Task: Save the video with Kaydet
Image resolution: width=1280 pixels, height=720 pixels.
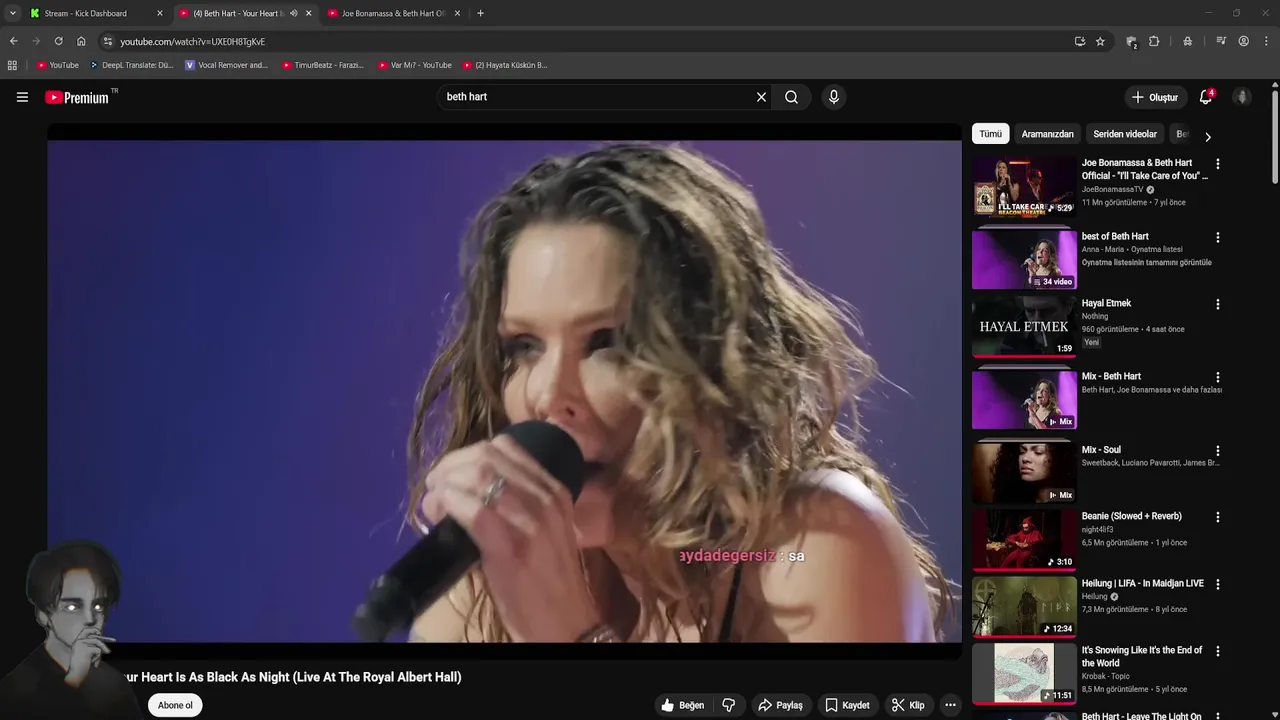Action: click(846, 705)
